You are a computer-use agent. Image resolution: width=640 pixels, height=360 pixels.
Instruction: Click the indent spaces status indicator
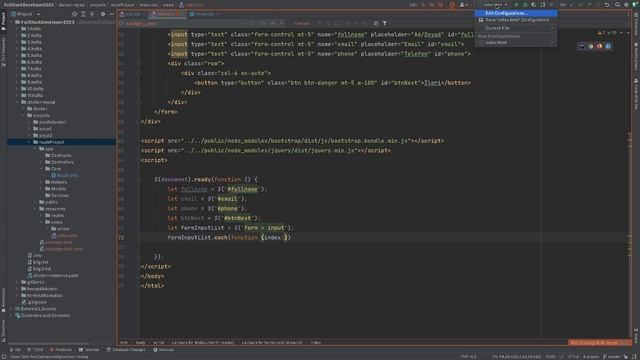[591, 356]
